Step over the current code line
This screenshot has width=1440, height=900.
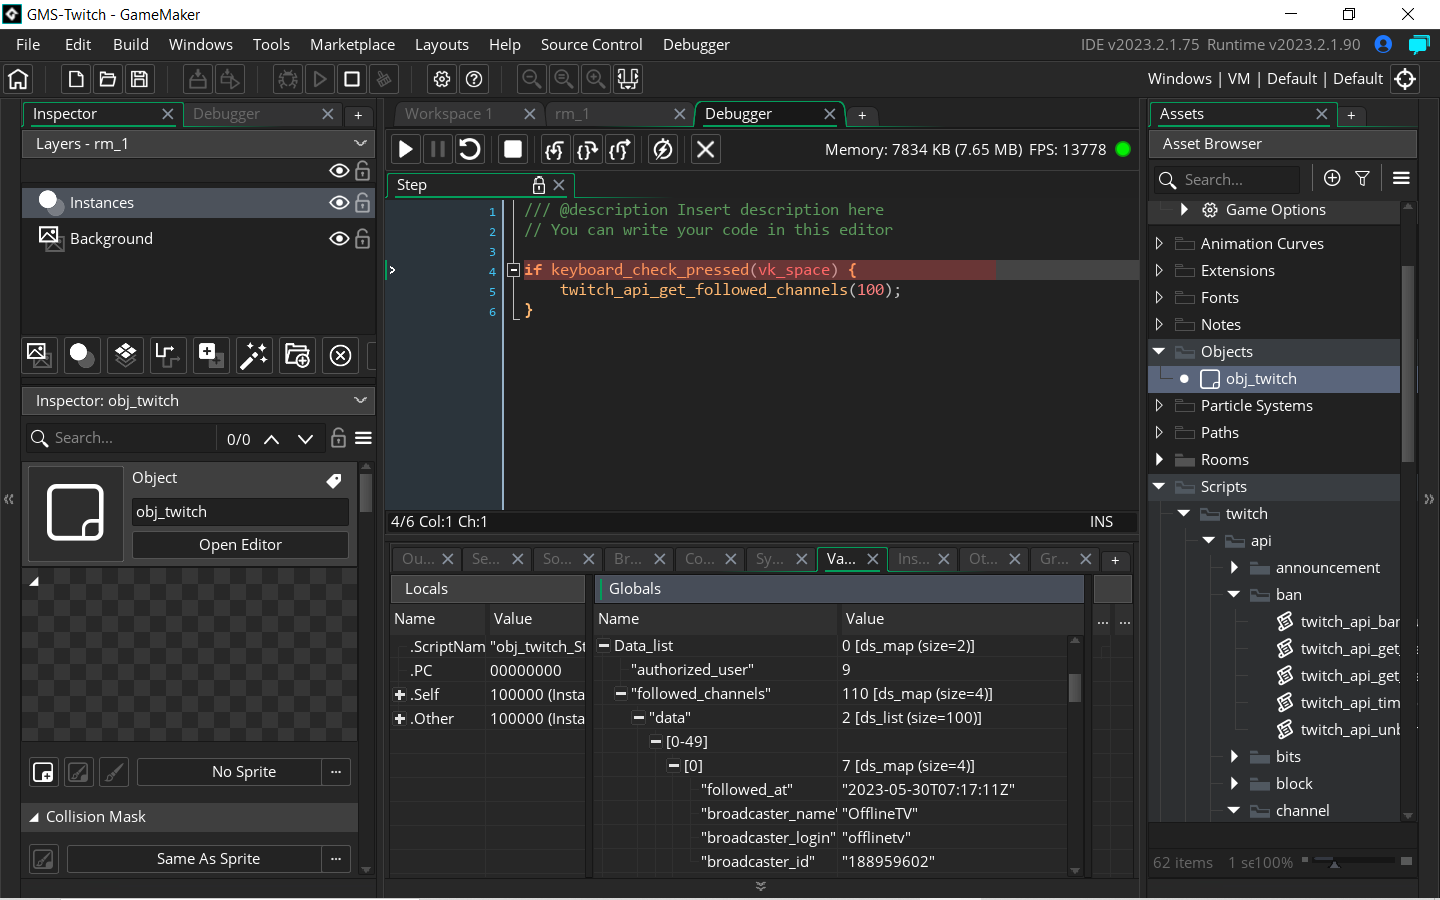coord(587,149)
